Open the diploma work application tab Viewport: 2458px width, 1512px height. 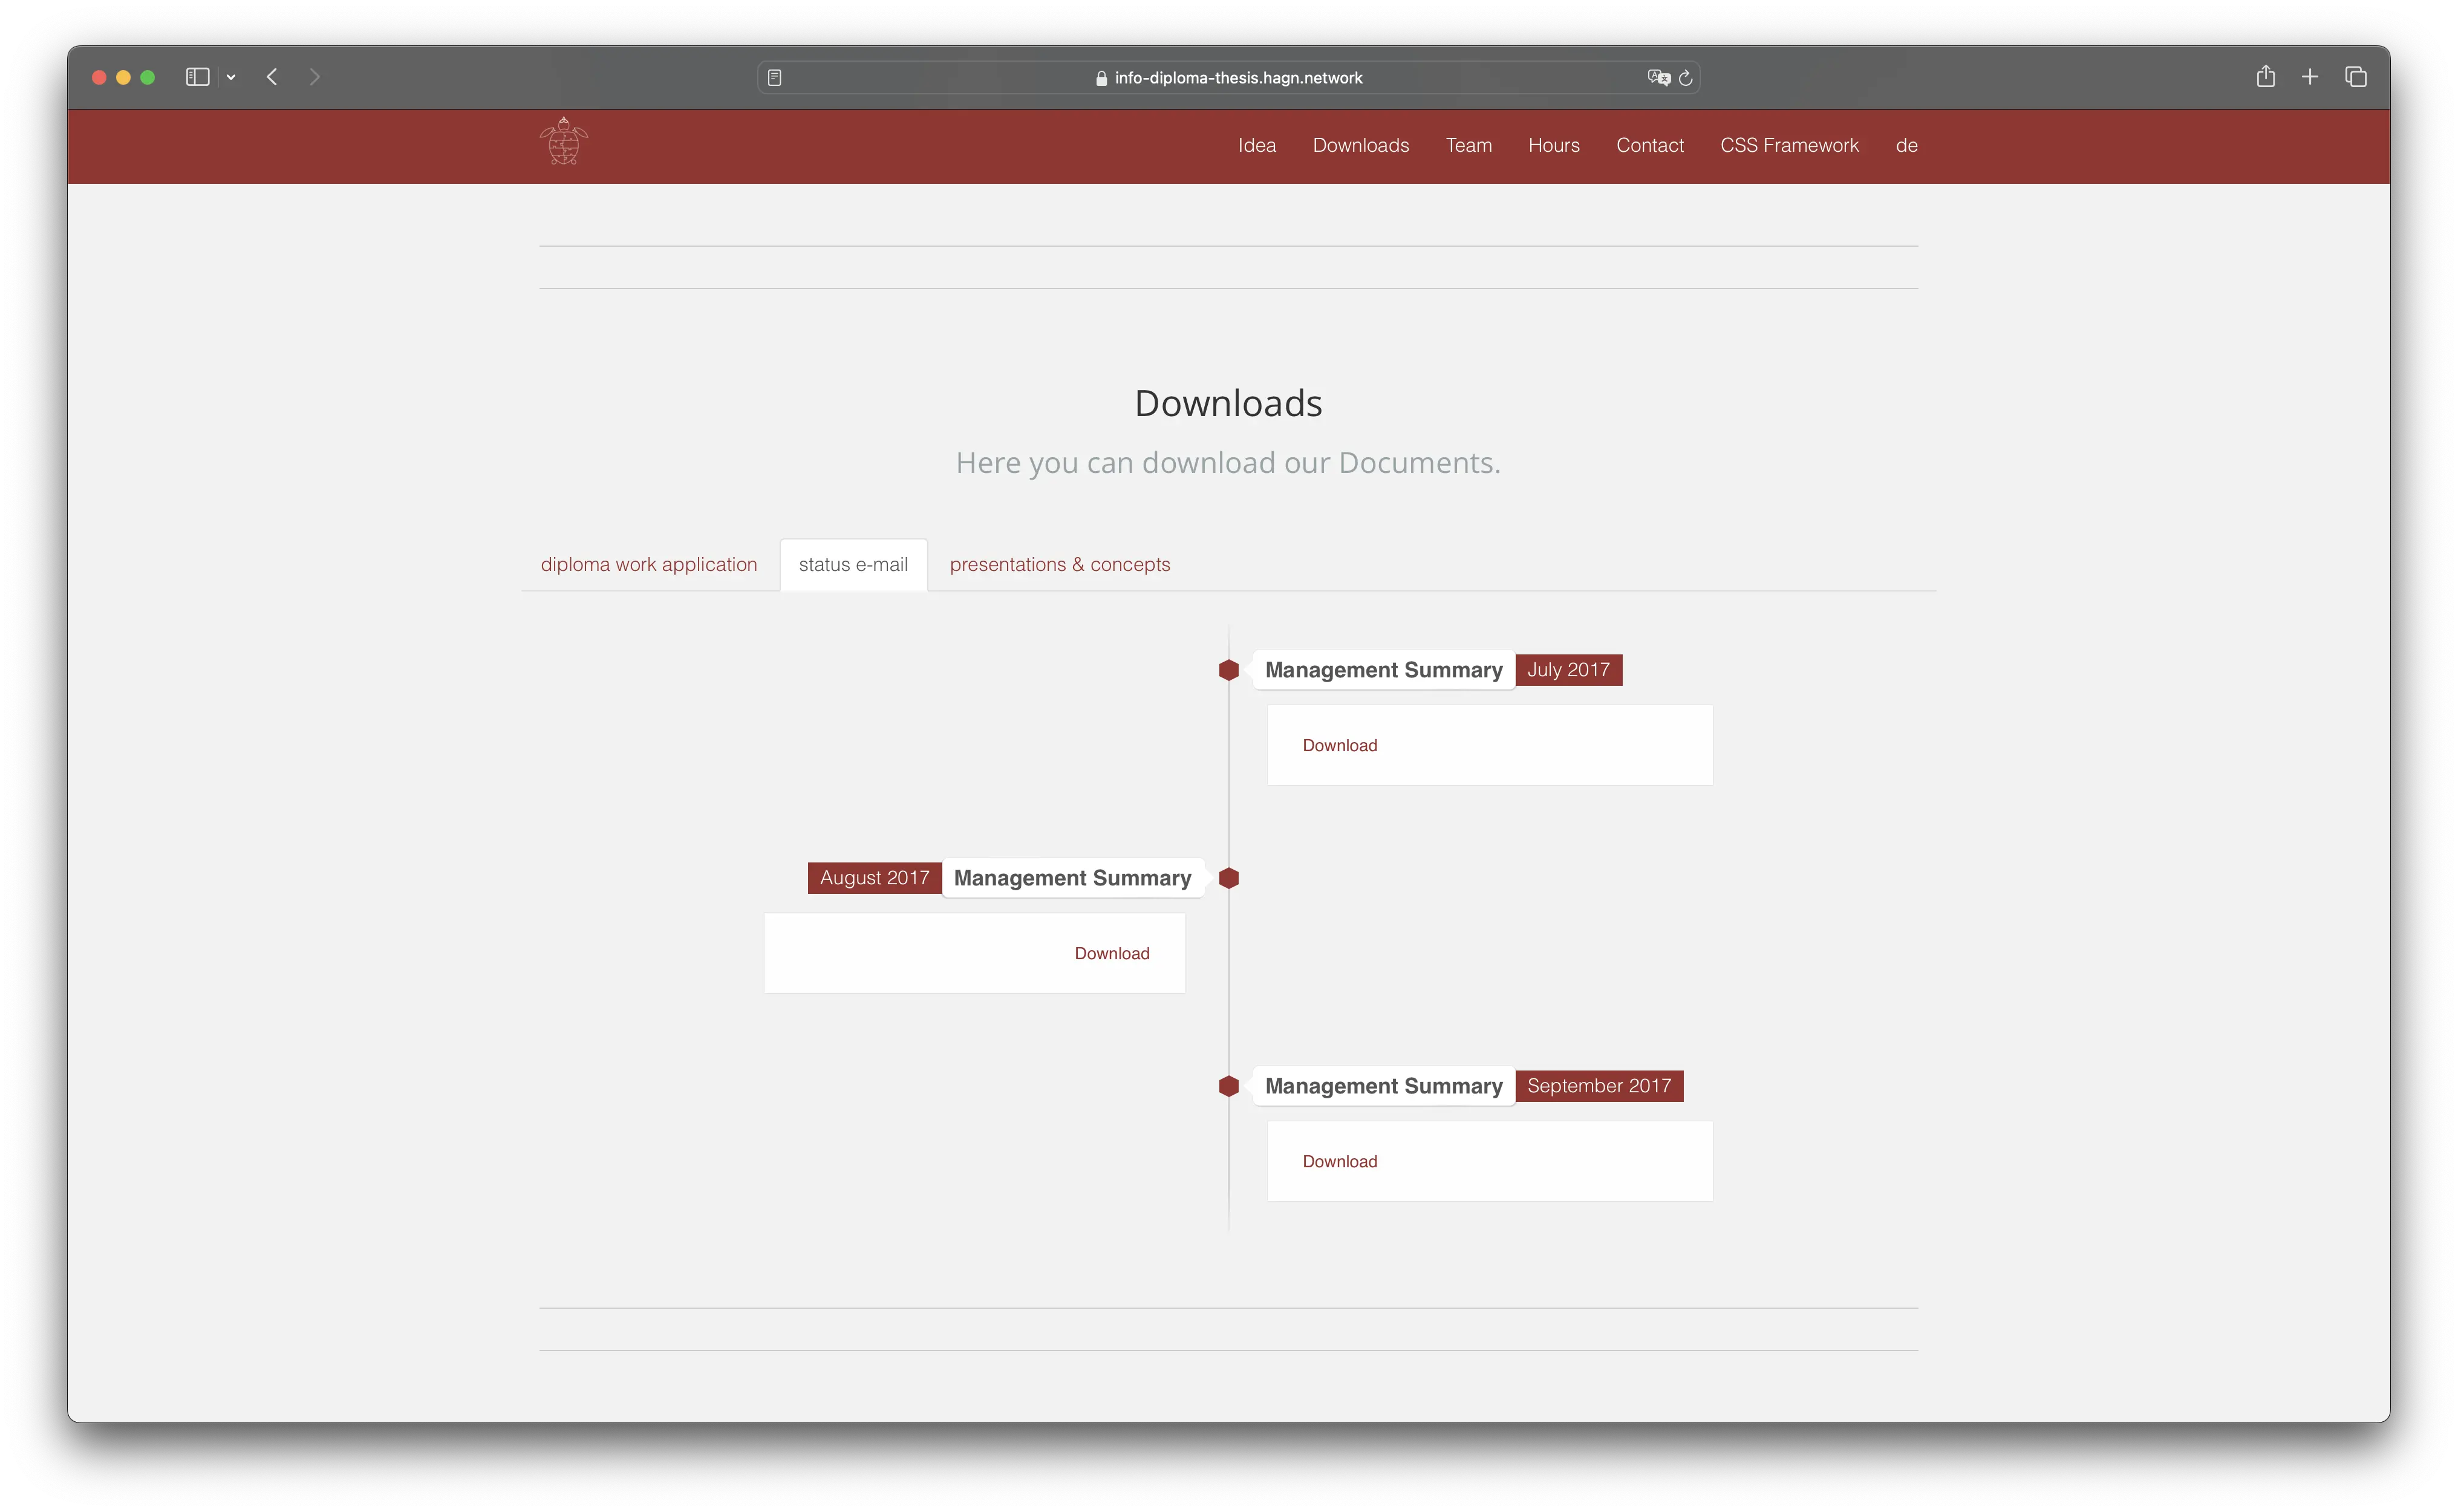pyautogui.click(x=649, y=564)
